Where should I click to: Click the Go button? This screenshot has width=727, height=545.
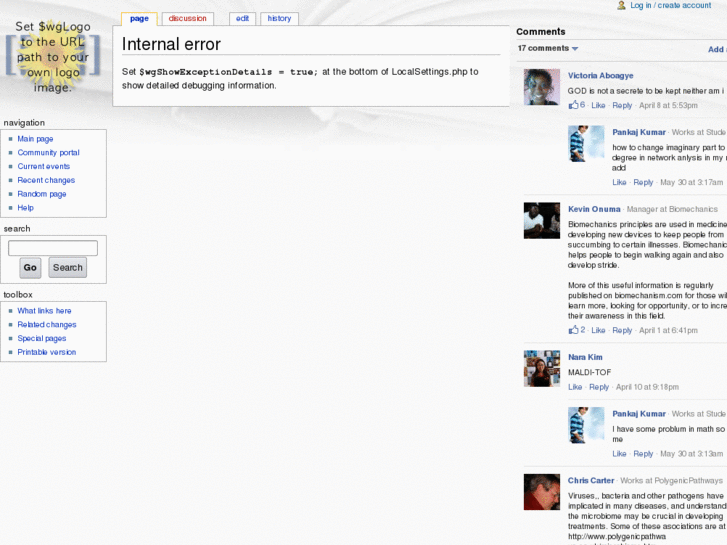(30, 268)
